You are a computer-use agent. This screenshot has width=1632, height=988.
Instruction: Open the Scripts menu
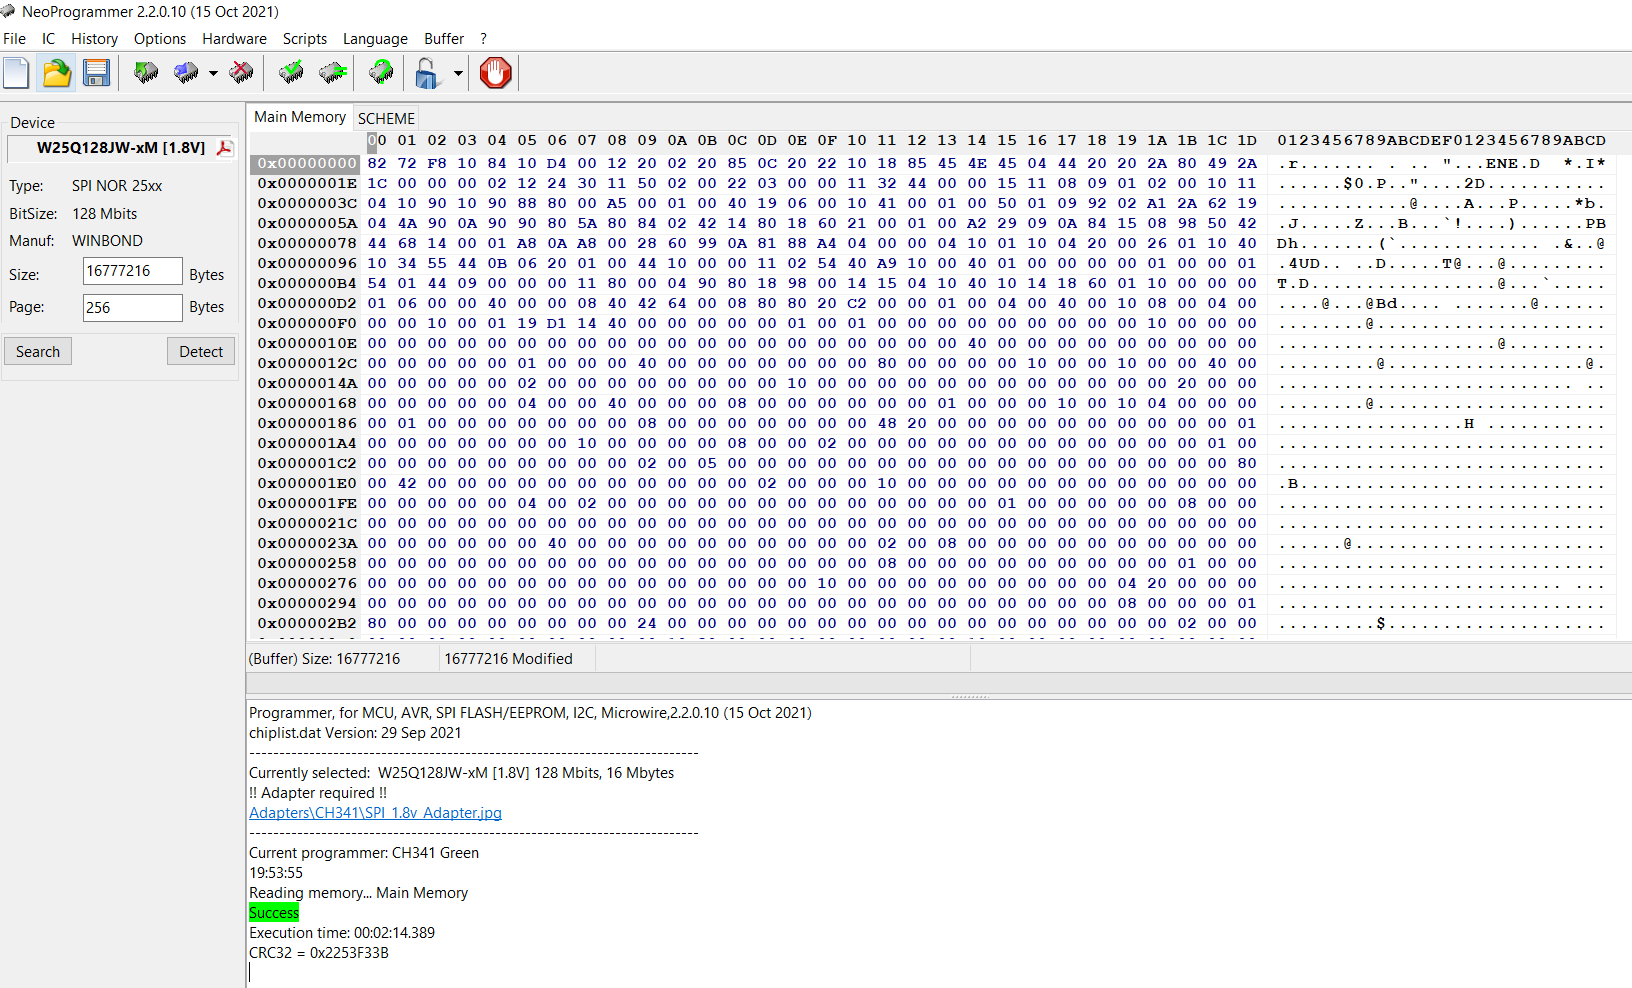pos(304,39)
